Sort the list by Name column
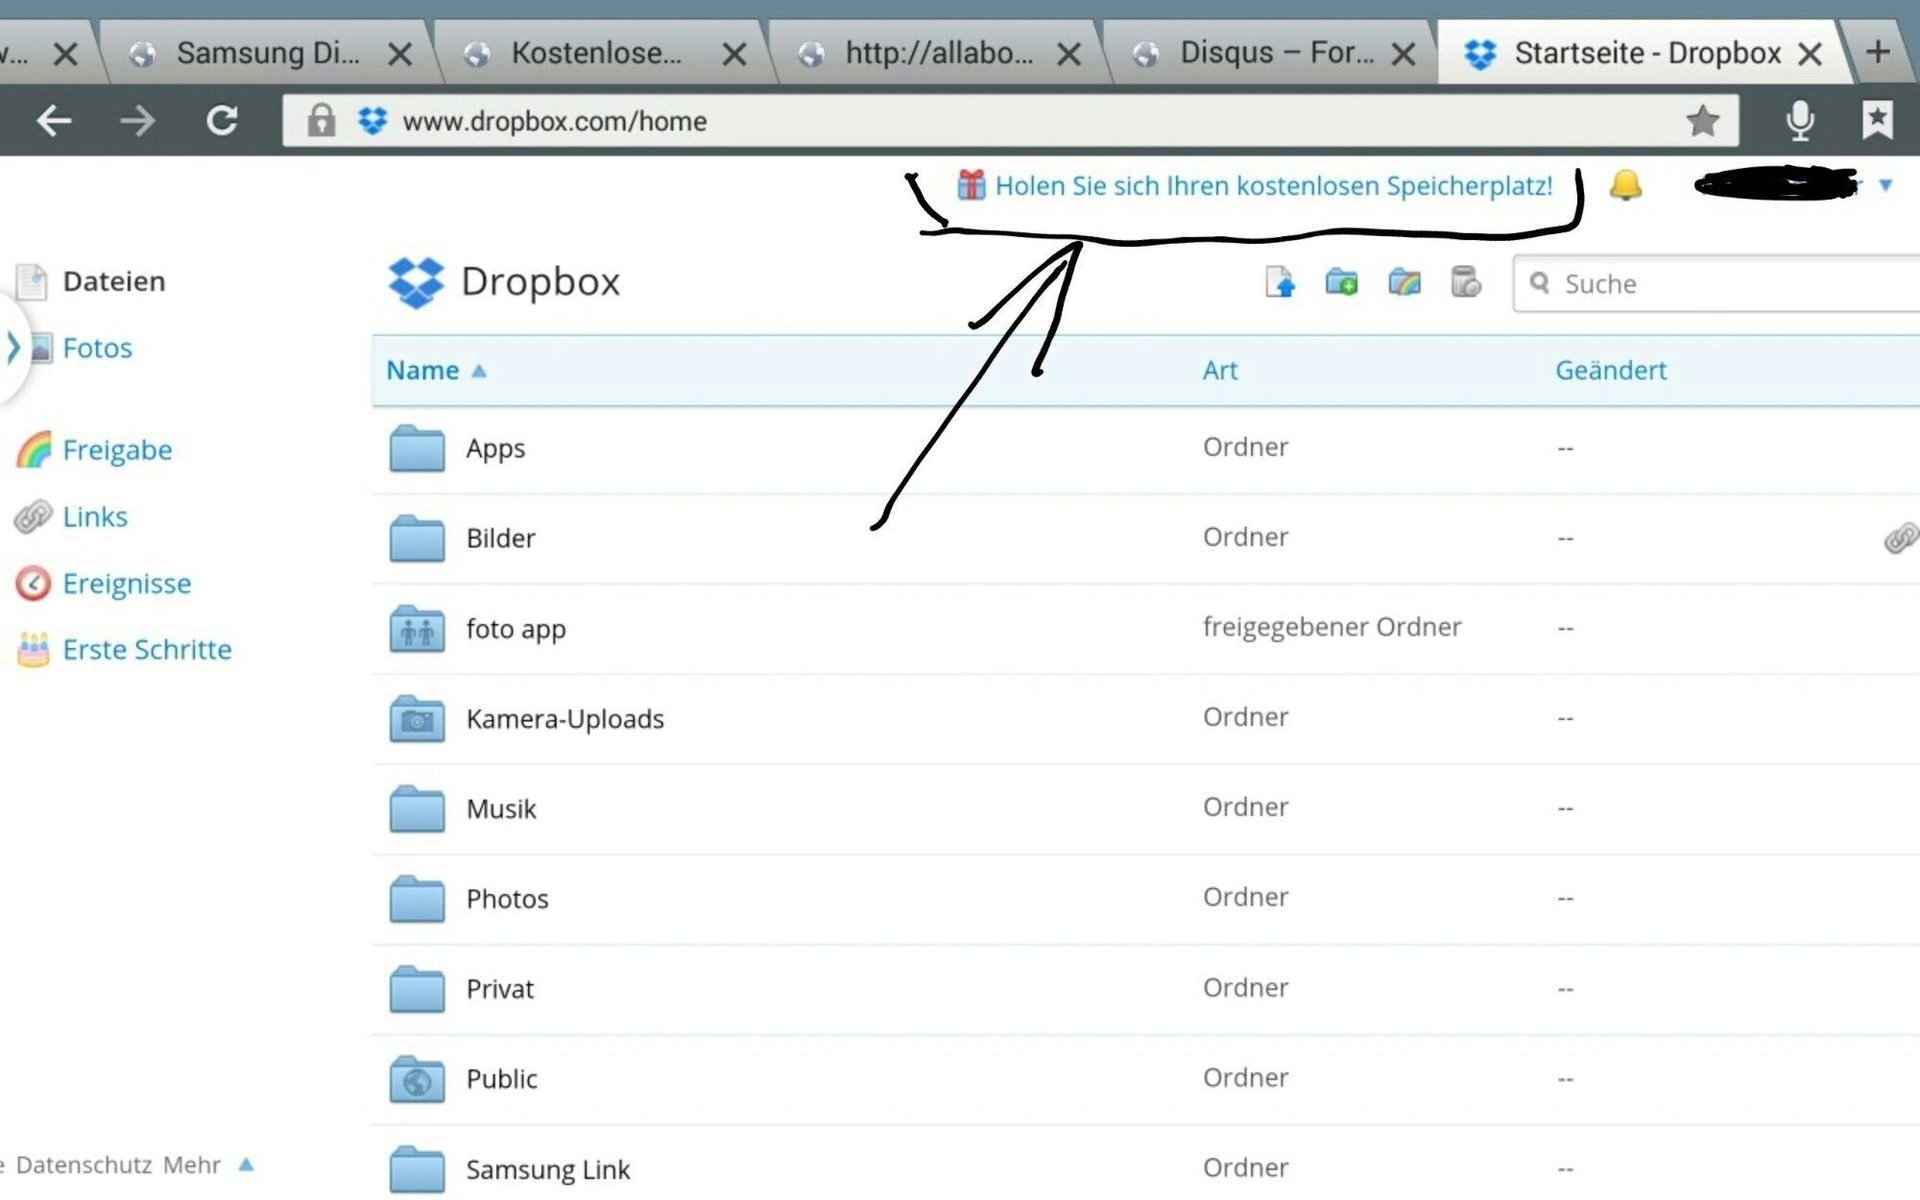Screen dimensions: 1920x1200 tap(436, 370)
